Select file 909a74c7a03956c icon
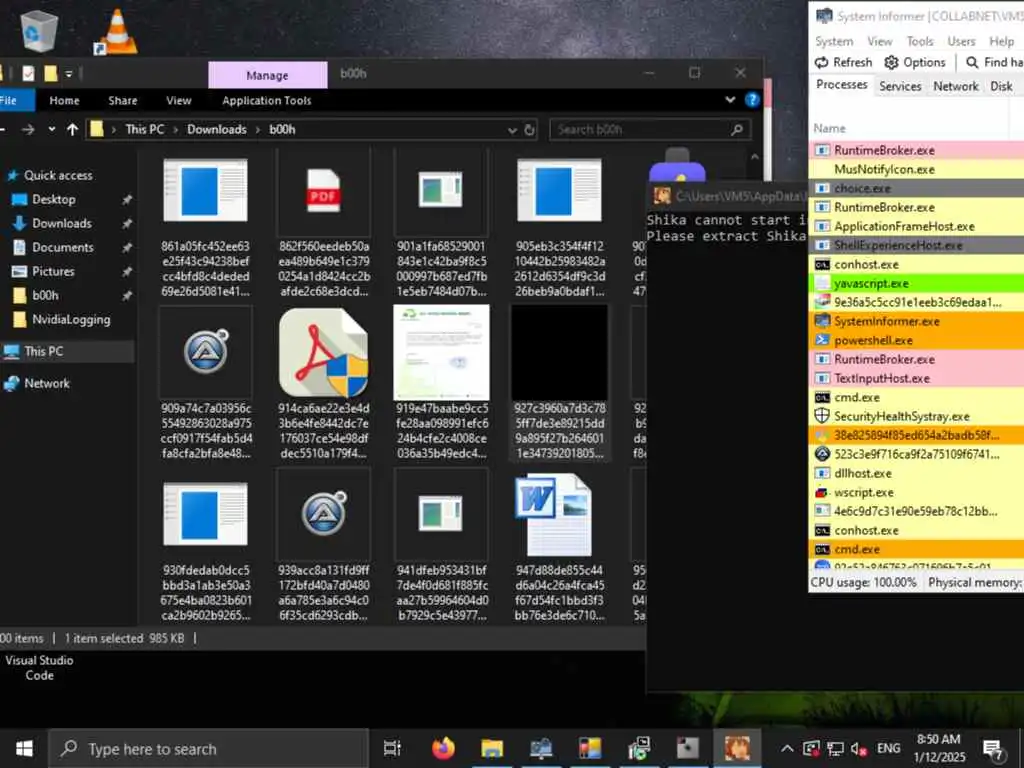This screenshot has height=768, width=1024. [206, 351]
